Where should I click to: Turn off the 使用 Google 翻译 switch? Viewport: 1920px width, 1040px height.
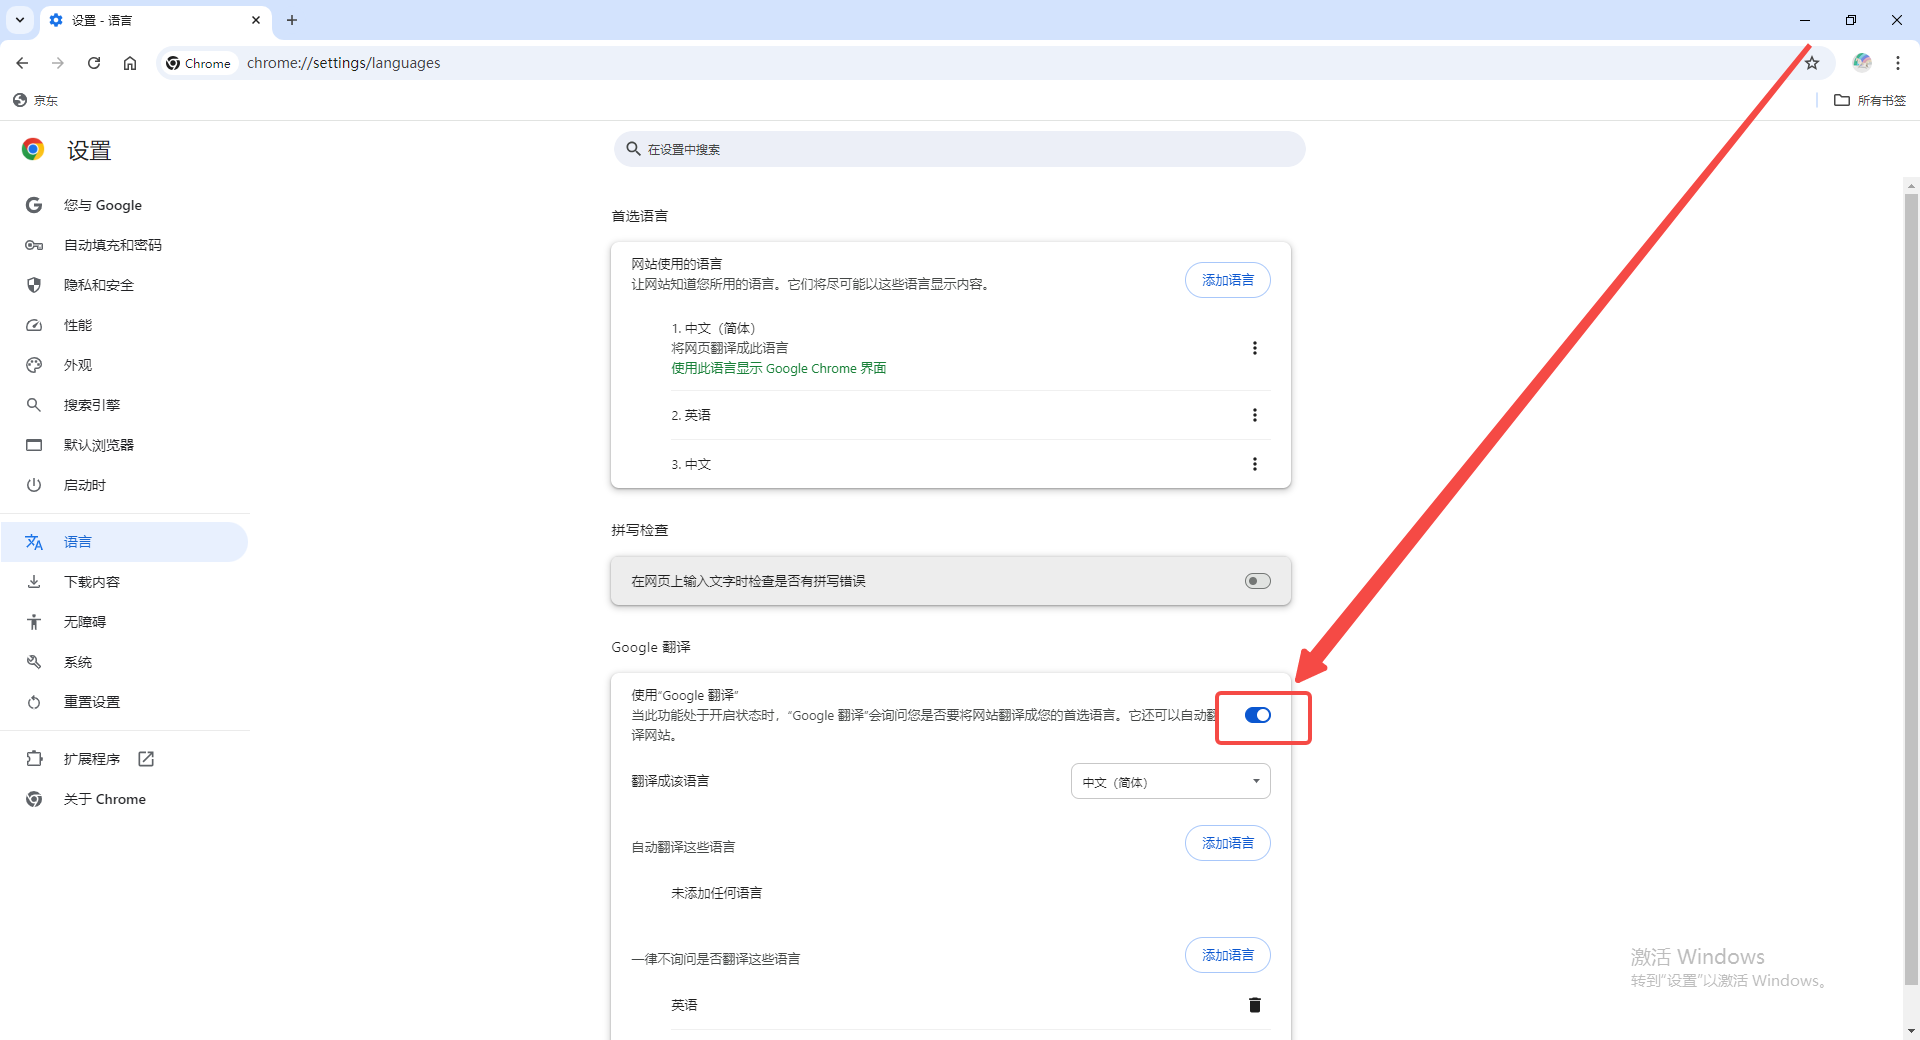coord(1258,715)
